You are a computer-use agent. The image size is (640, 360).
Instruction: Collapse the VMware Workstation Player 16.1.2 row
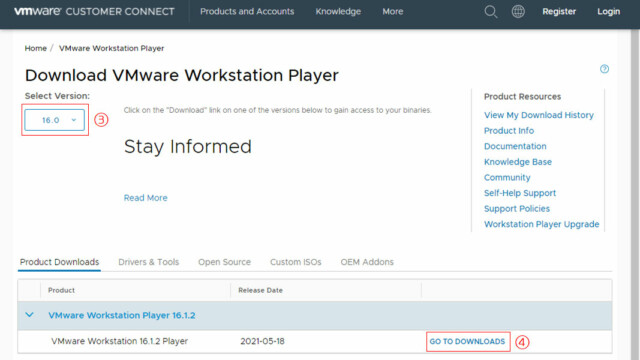tap(29, 315)
